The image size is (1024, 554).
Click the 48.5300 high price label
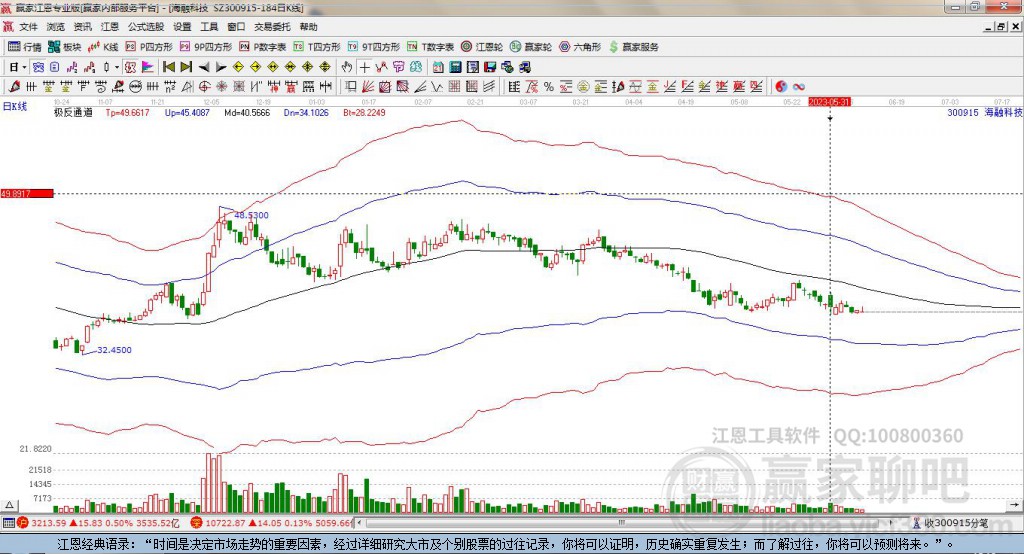point(251,215)
